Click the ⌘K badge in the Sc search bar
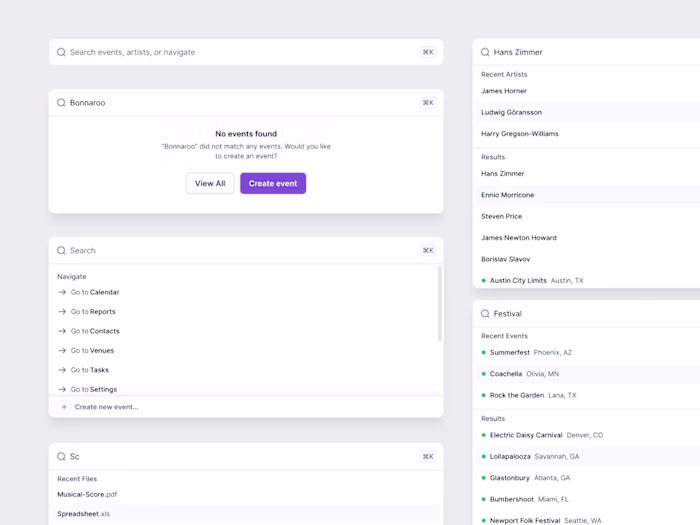 click(428, 456)
